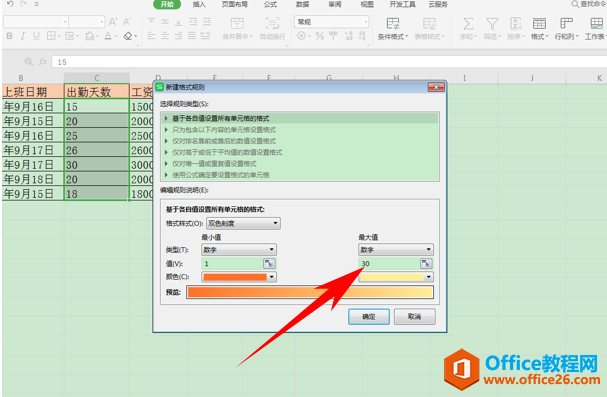Select rule type 使用公式确定要设置格式的单元格
The image size is (607, 397).
[300, 175]
